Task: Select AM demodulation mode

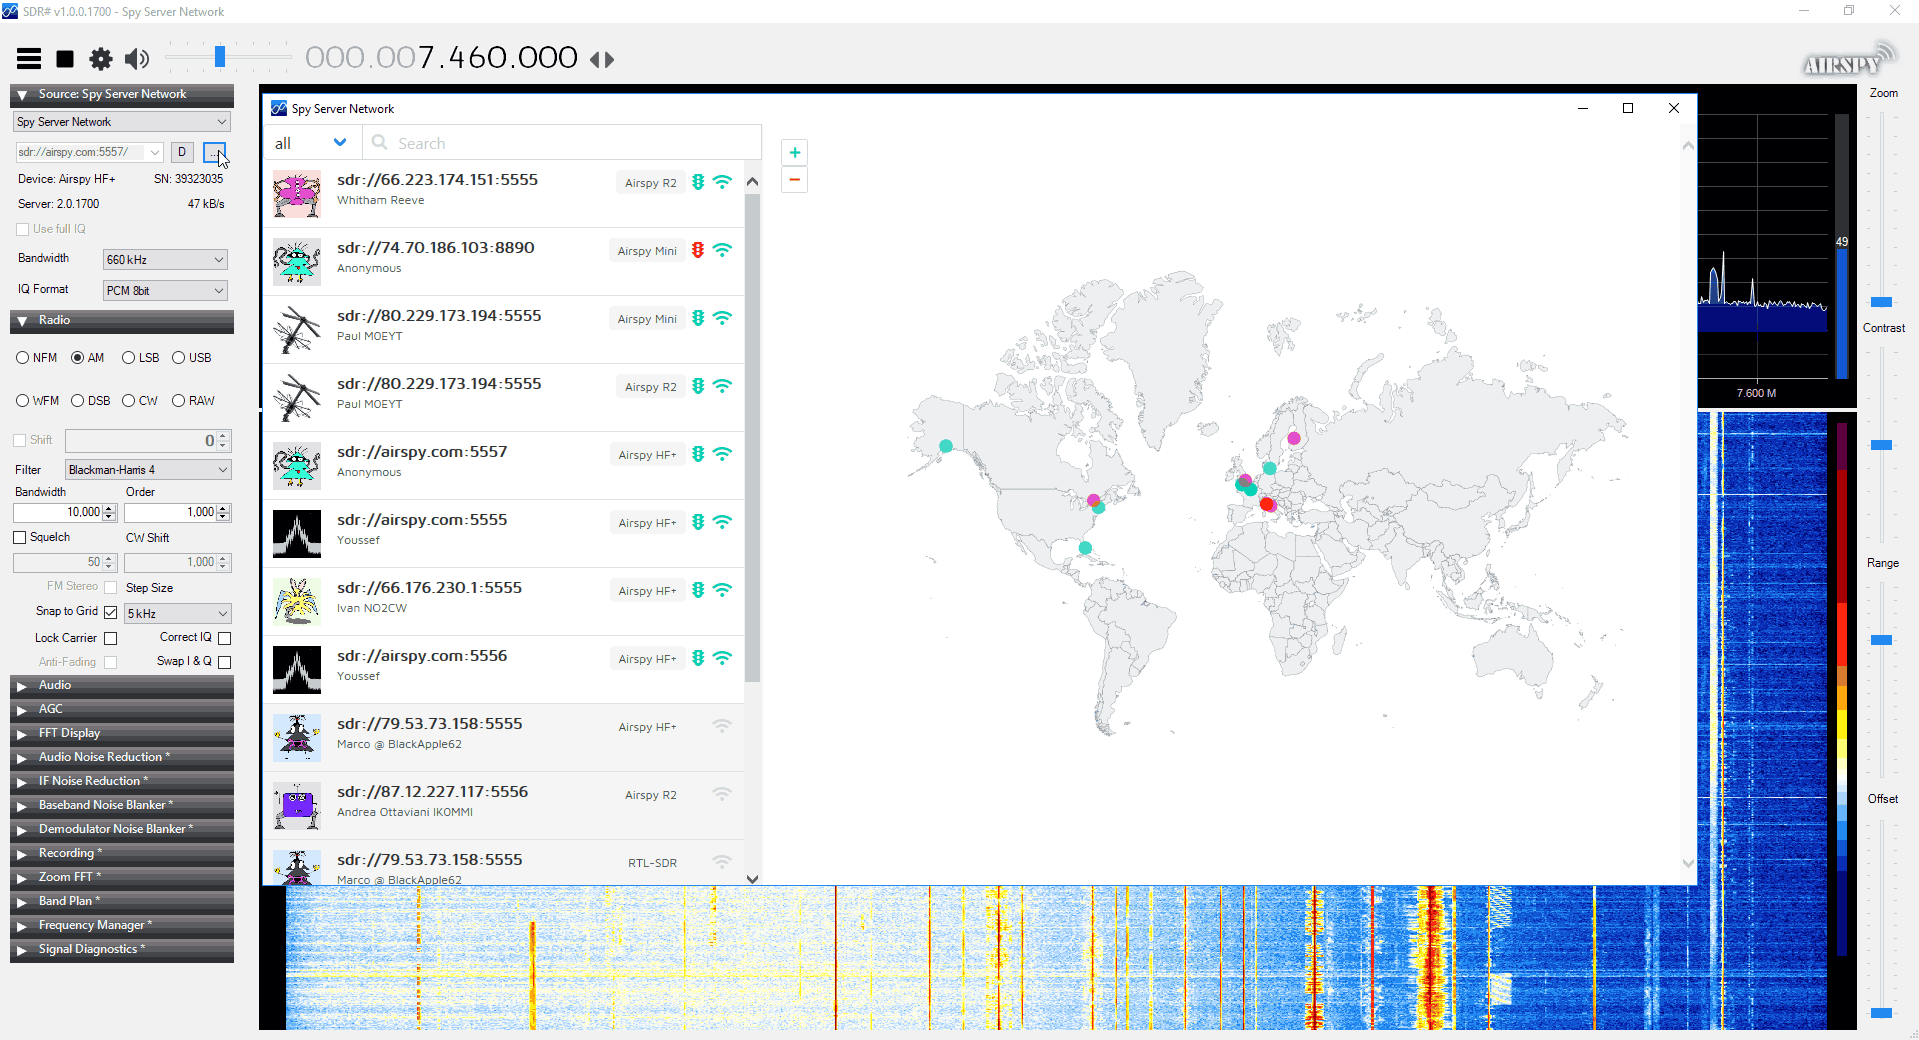Action: click(x=77, y=358)
